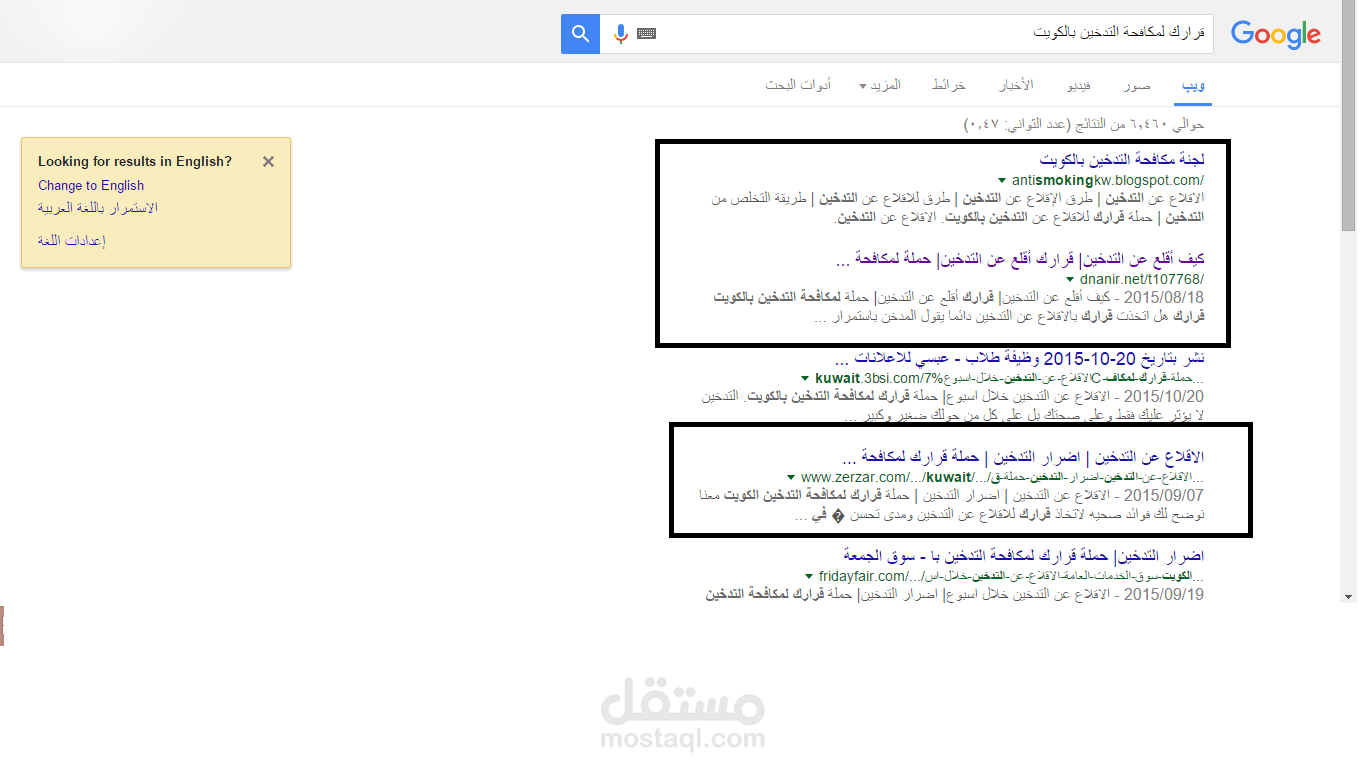Screen dimensions: 1366x768
Task: Switch to the 'ويب' tab
Action: coord(1193,85)
